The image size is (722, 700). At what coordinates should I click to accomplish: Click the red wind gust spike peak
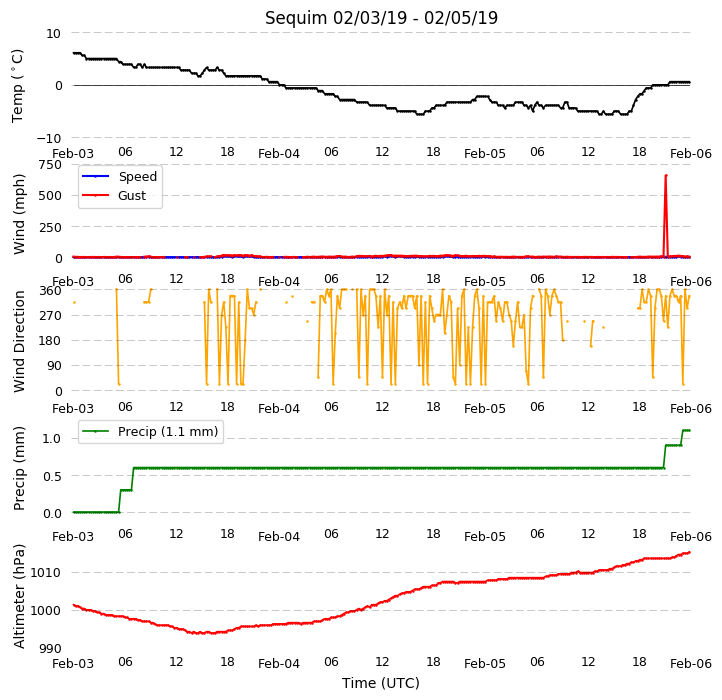point(666,175)
